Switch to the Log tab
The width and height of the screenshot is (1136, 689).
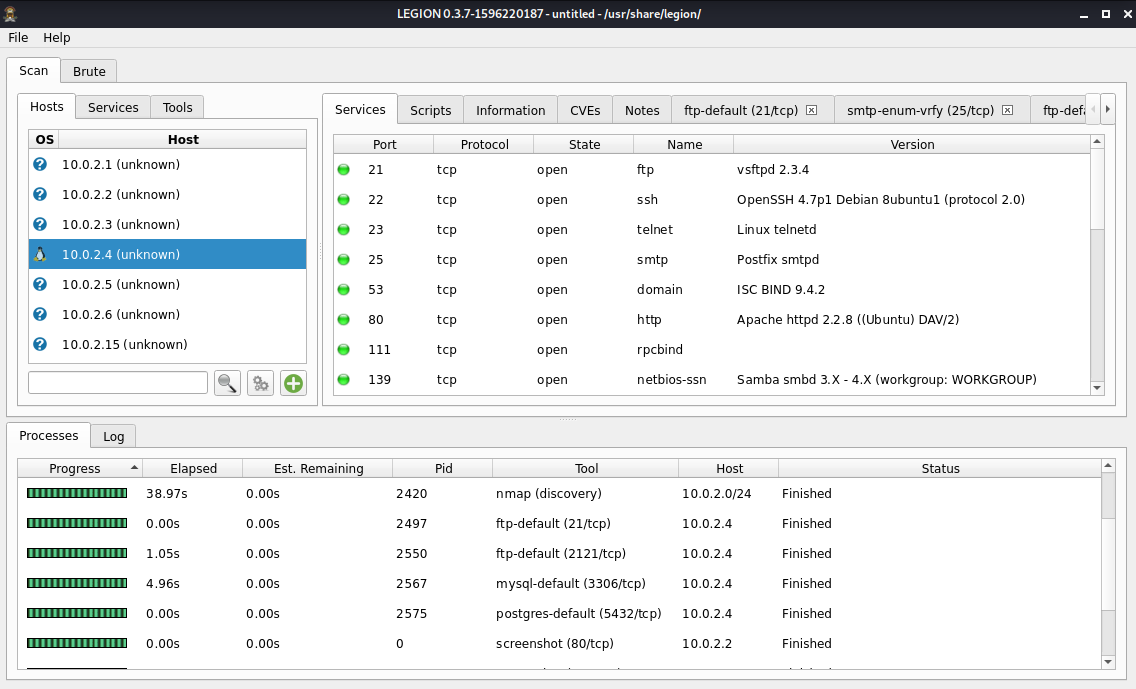tap(113, 436)
